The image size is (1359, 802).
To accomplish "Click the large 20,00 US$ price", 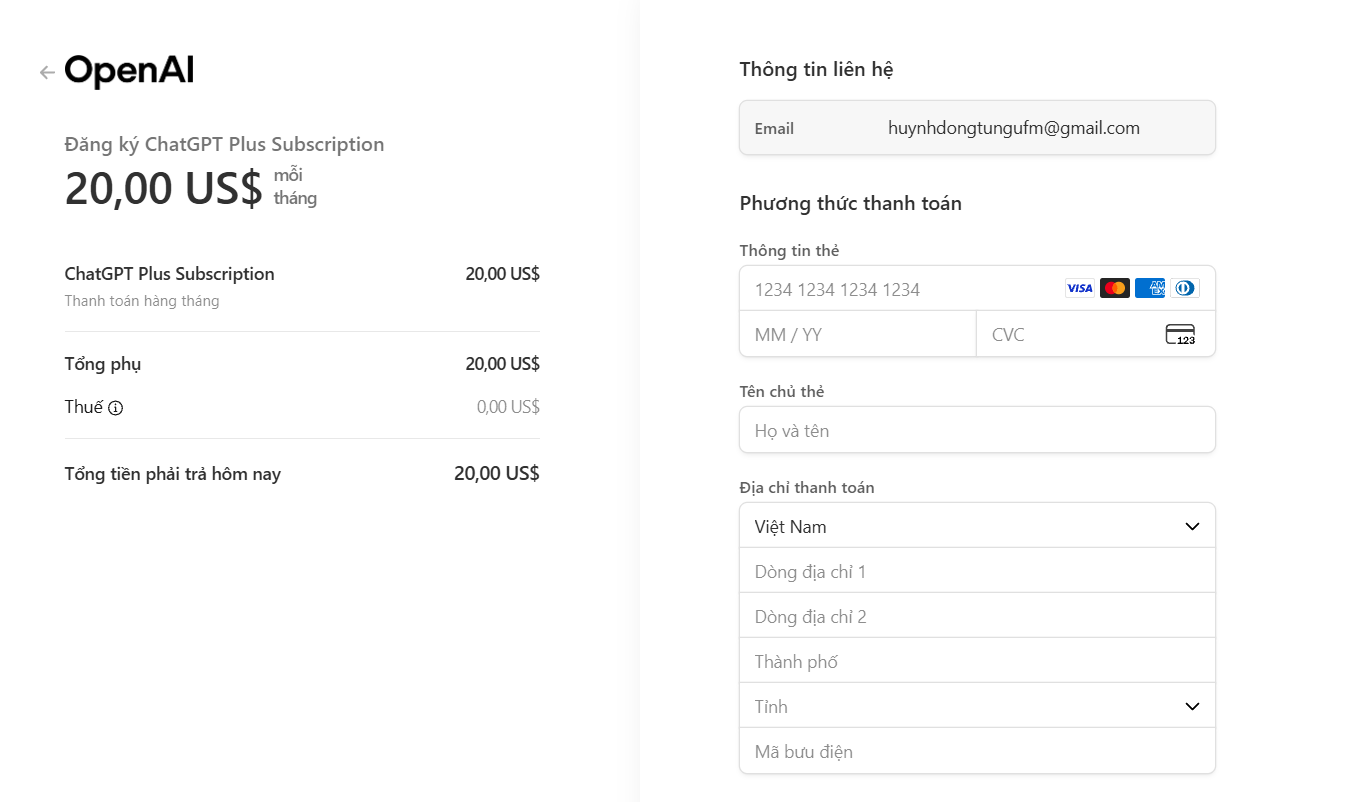I will 163,188.
